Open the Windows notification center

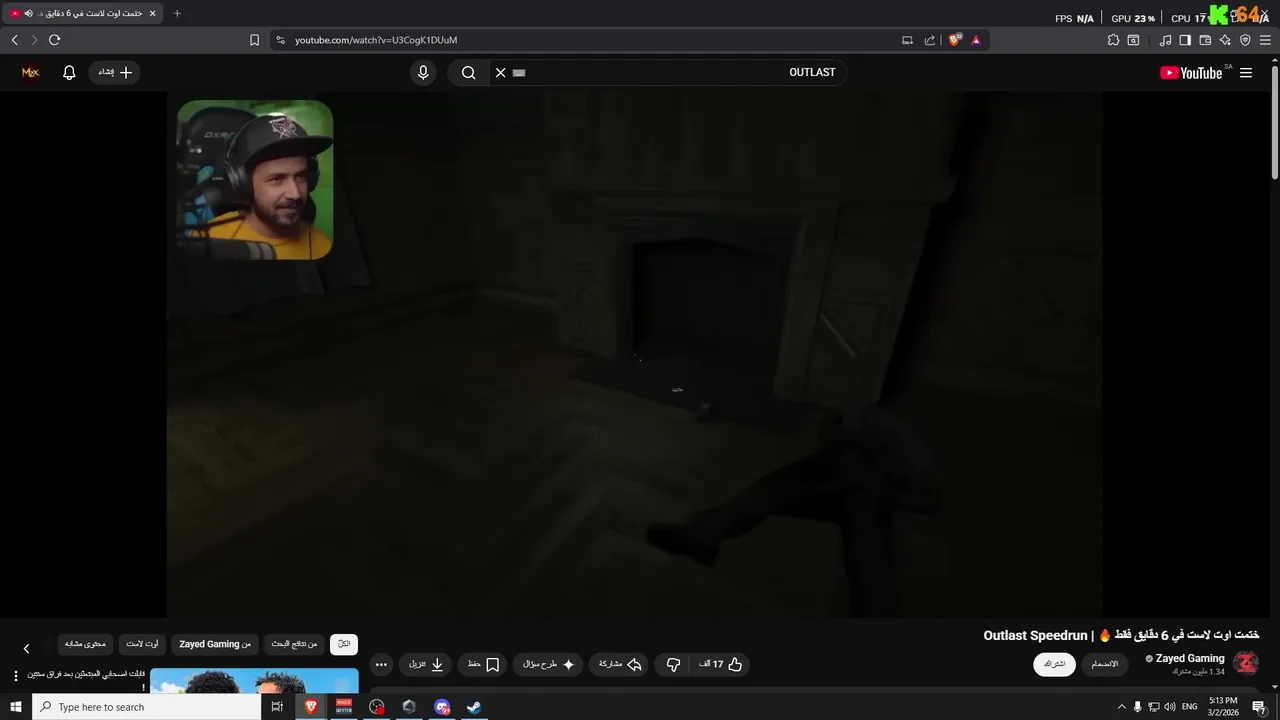pyautogui.click(x=1259, y=707)
